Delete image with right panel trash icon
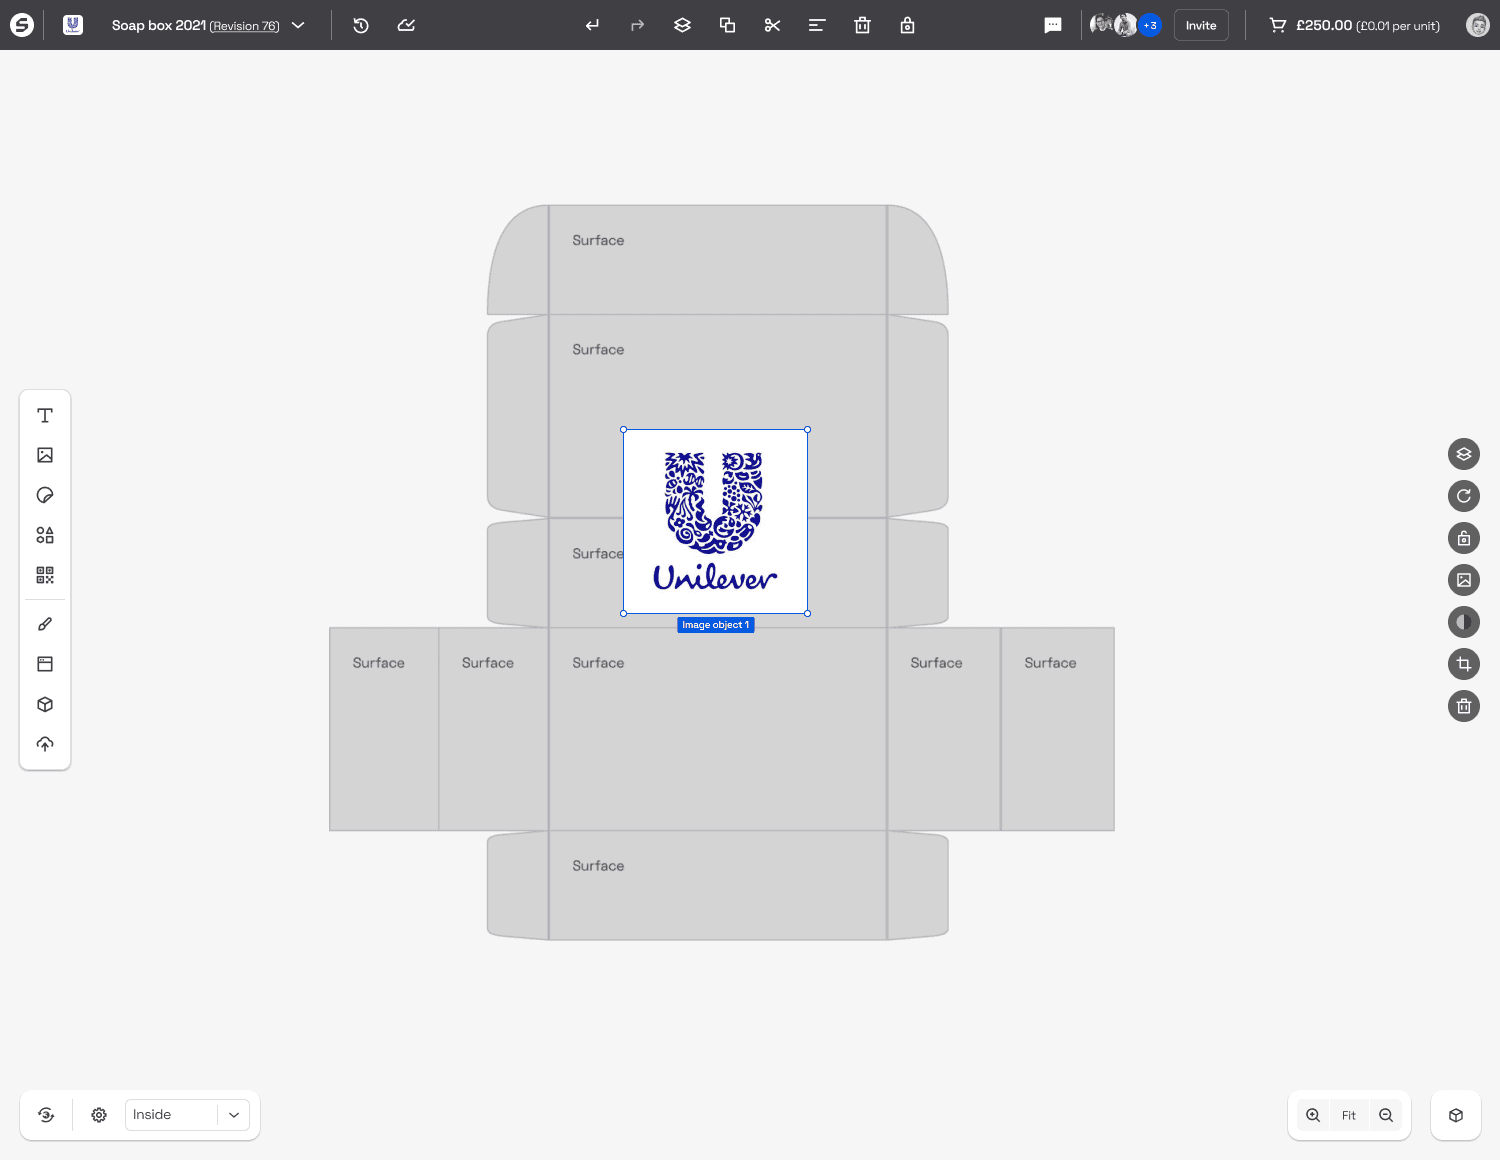The width and height of the screenshot is (1500, 1160). tap(1464, 706)
